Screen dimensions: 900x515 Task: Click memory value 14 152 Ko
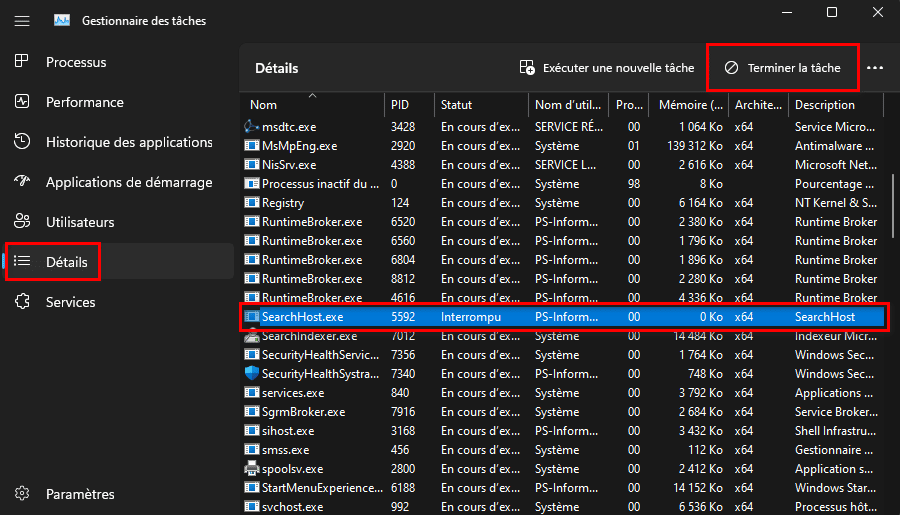click(698, 487)
